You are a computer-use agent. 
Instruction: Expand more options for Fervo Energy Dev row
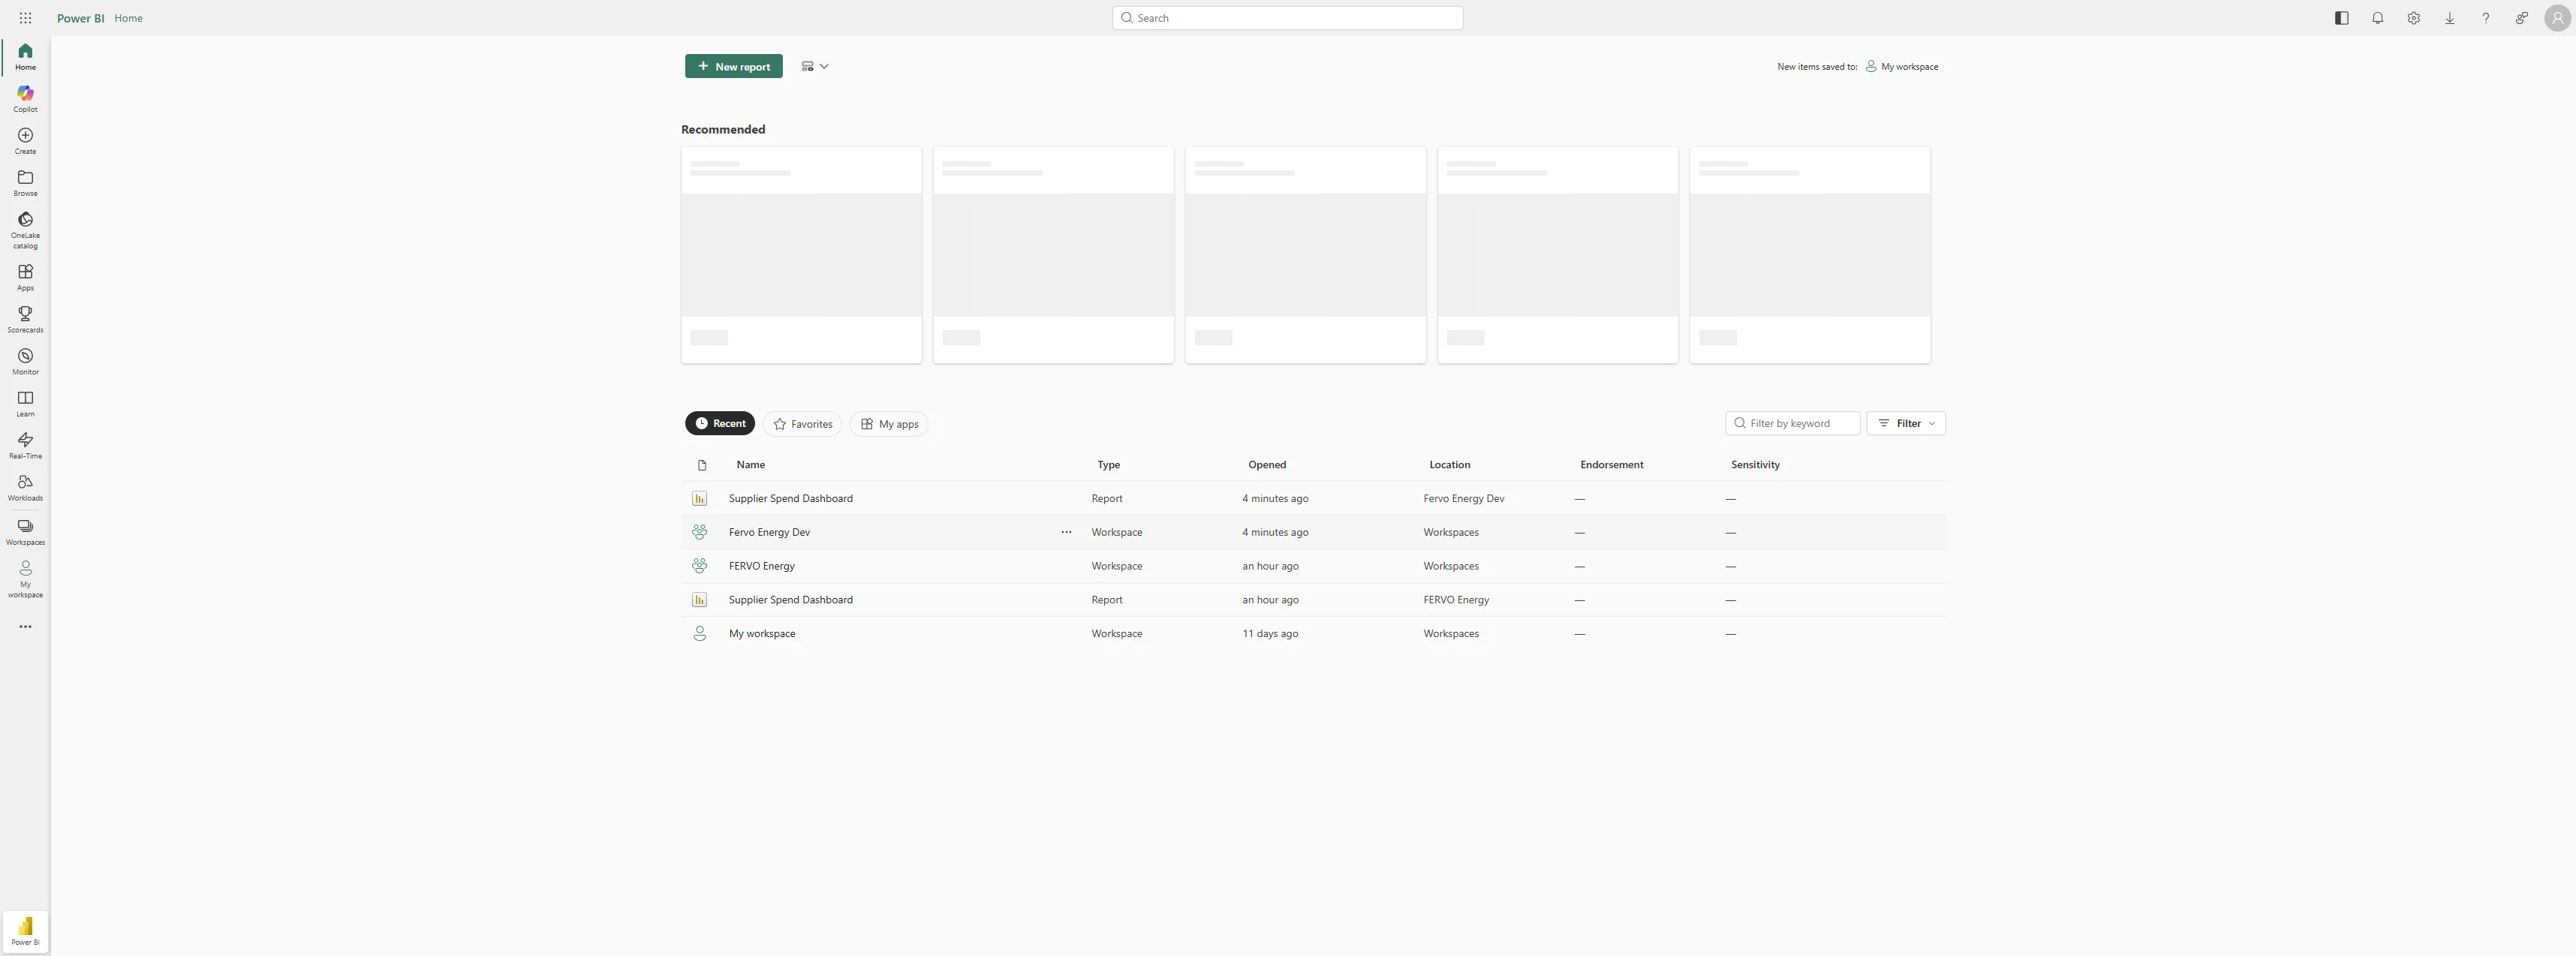click(1066, 532)
